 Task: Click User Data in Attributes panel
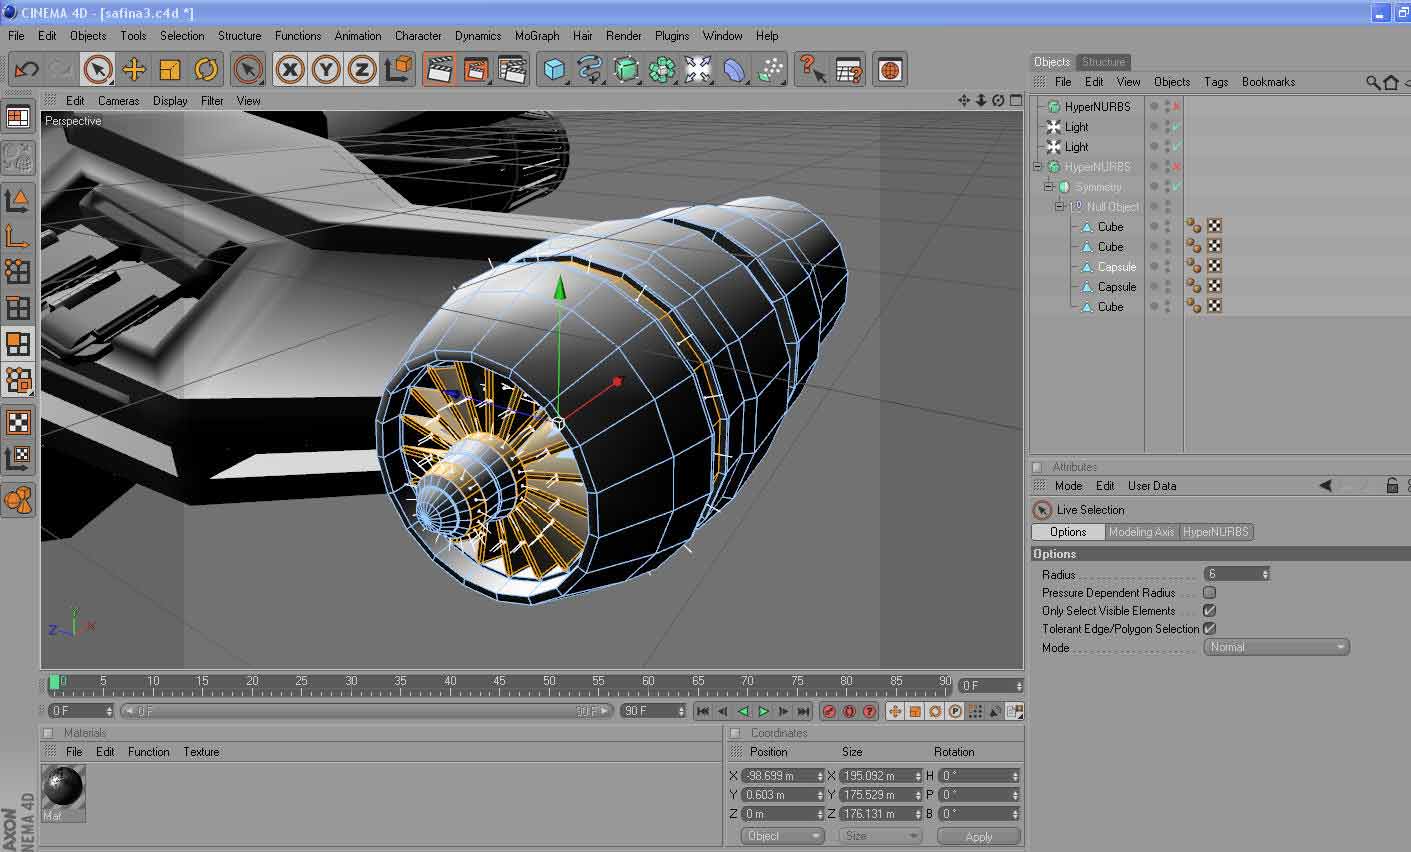(1152, 486)
